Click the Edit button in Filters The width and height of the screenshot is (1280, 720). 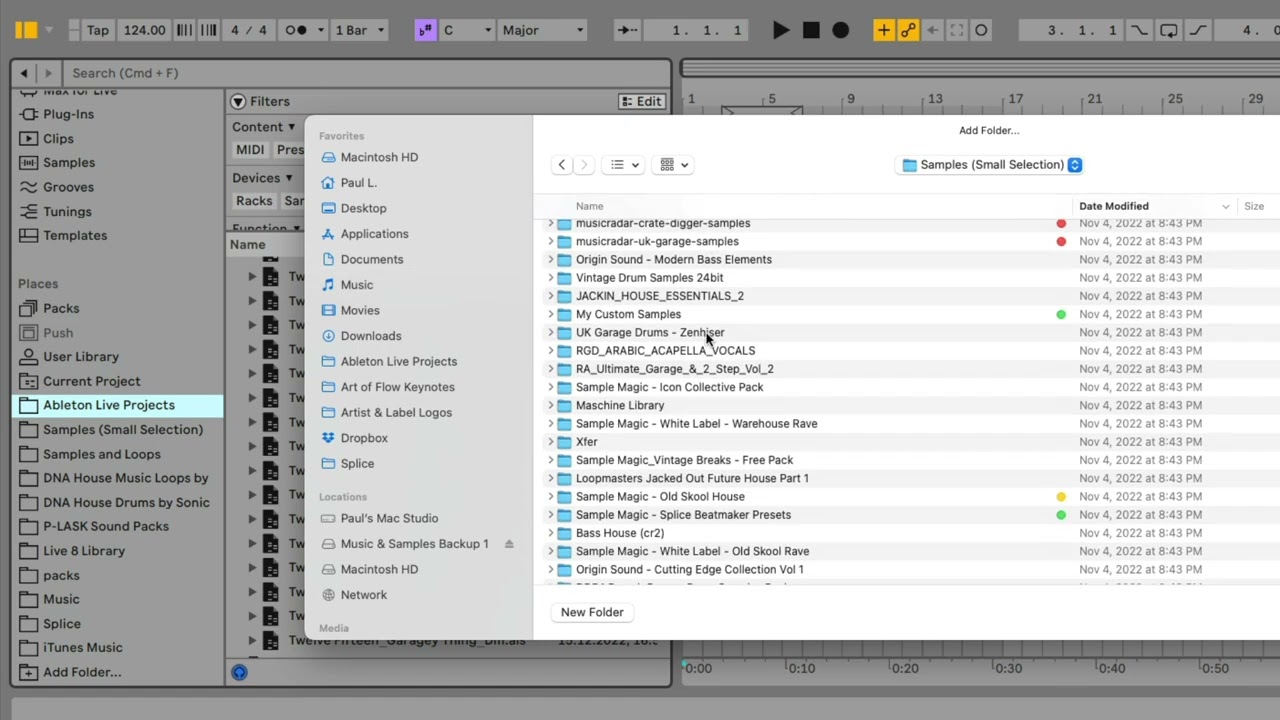(641, 101)
